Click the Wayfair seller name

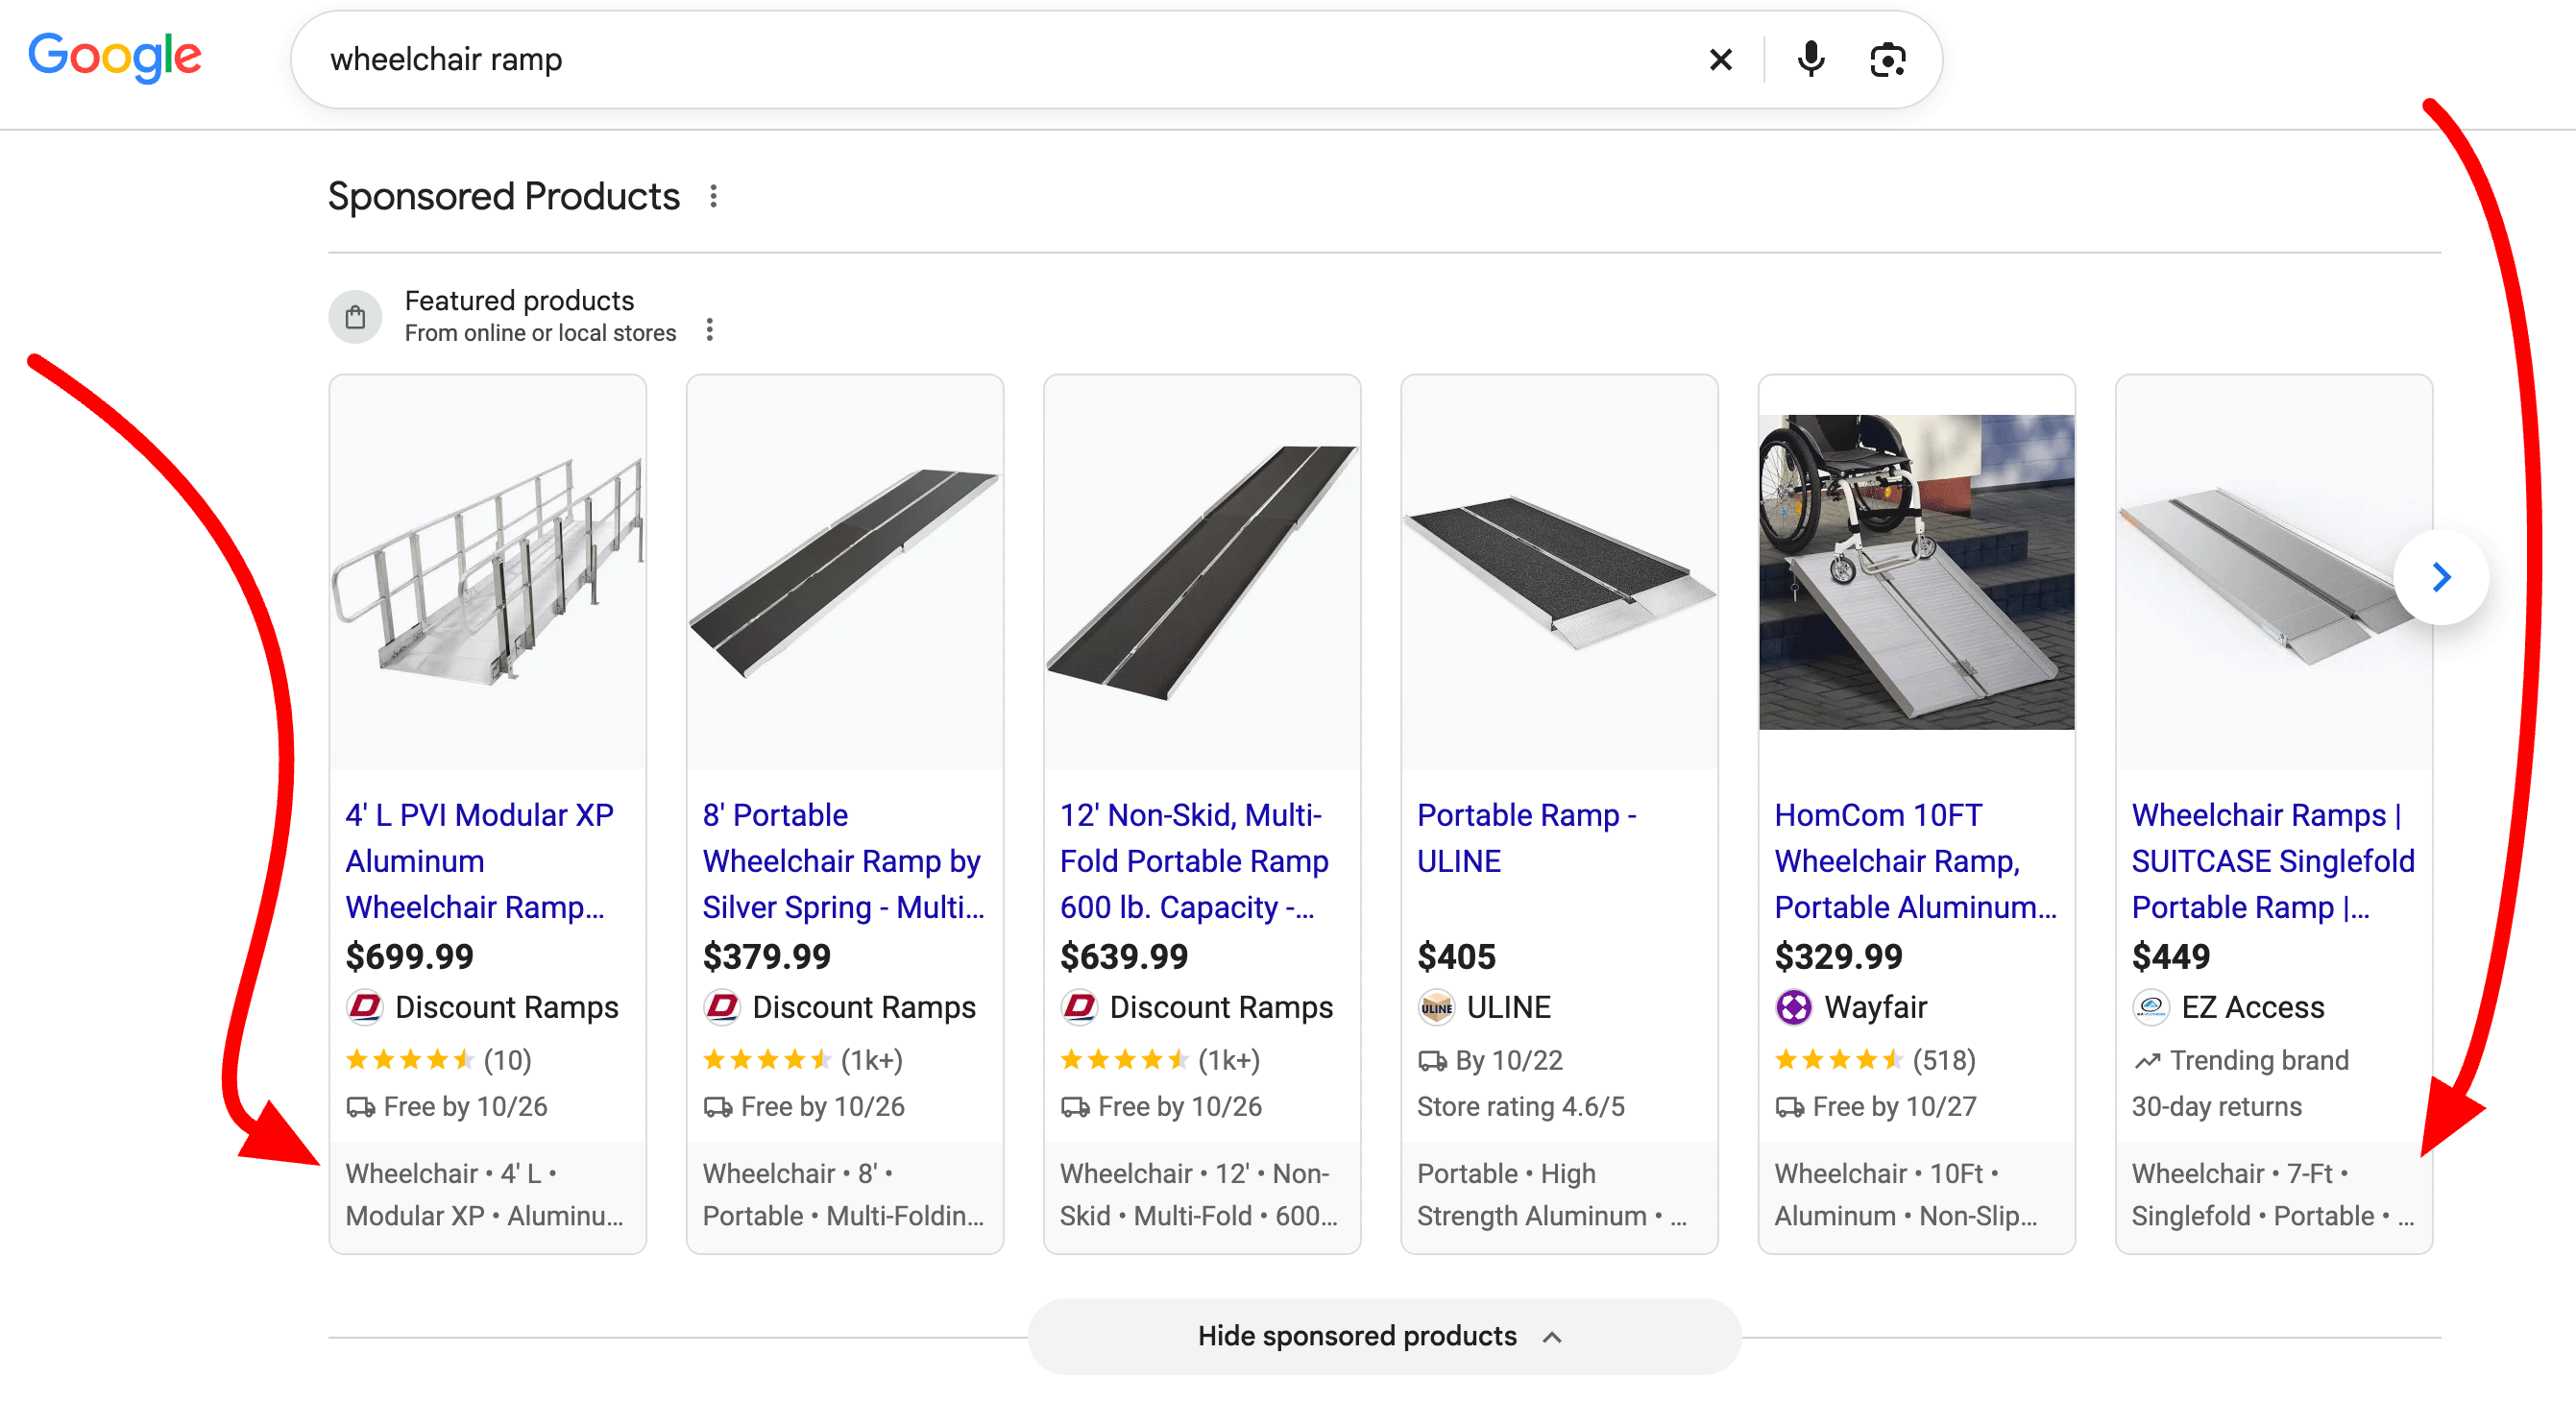click(1875, 1007)
